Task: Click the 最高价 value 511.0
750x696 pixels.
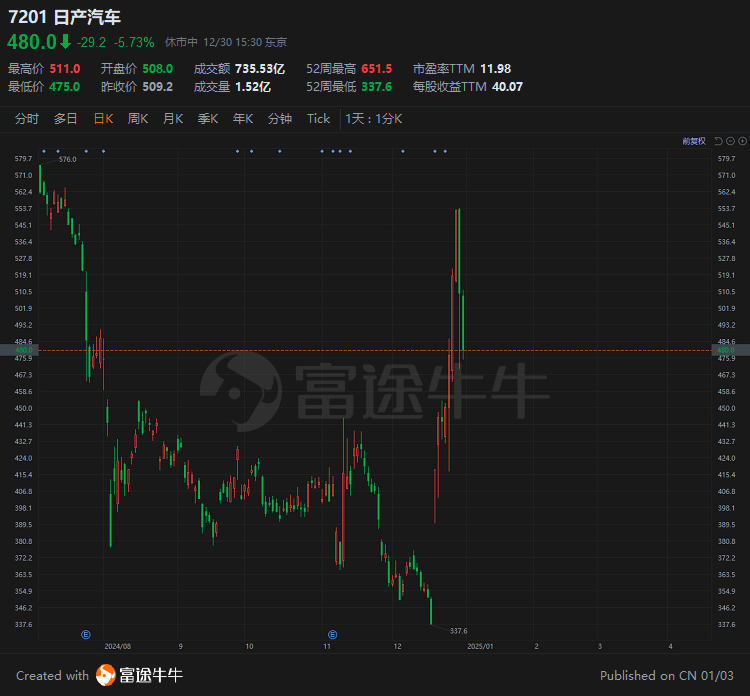Action: tap(65, 69)
